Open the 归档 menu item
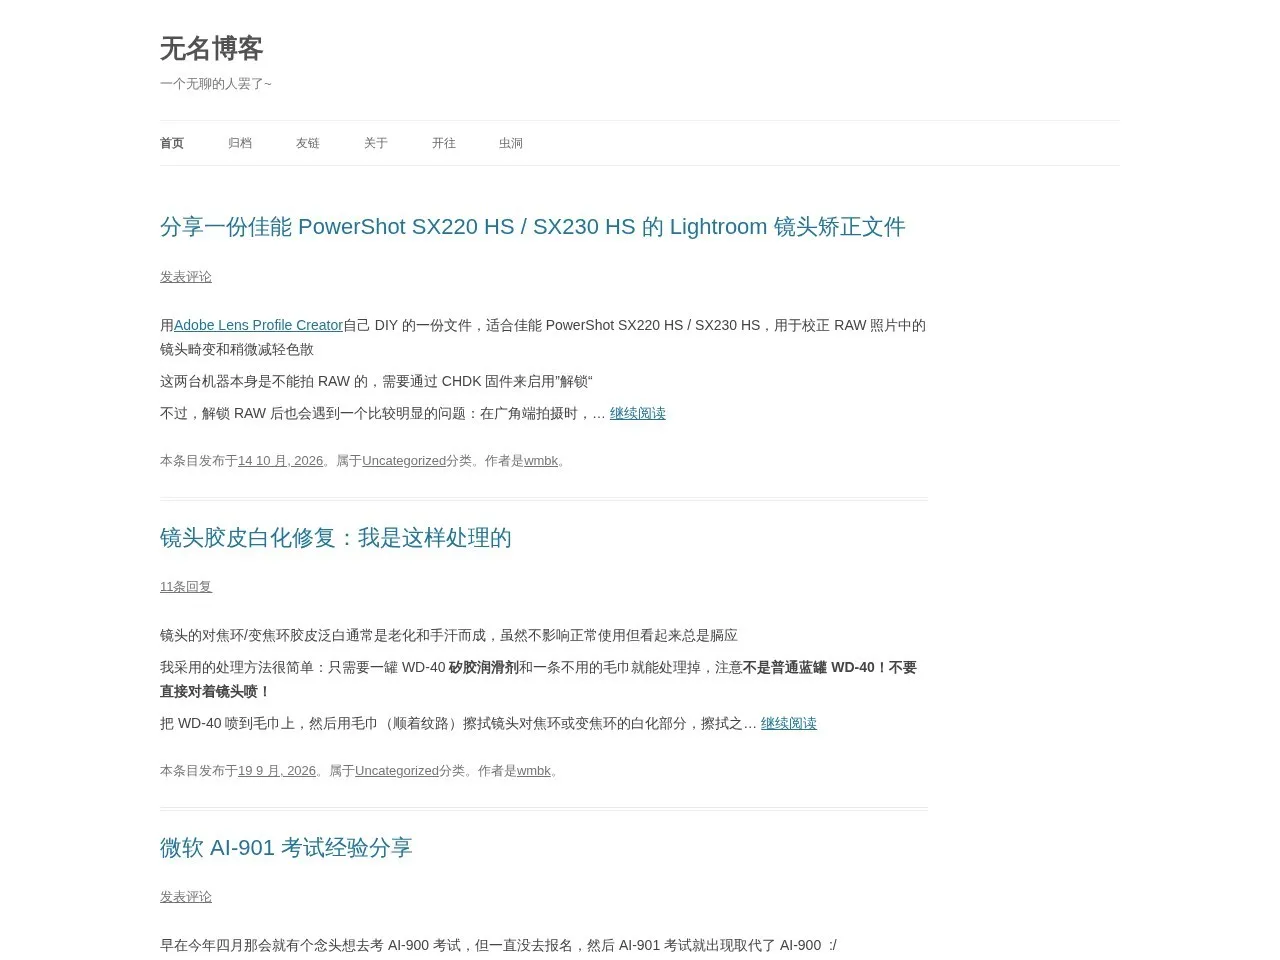 [x=240, y=143]
